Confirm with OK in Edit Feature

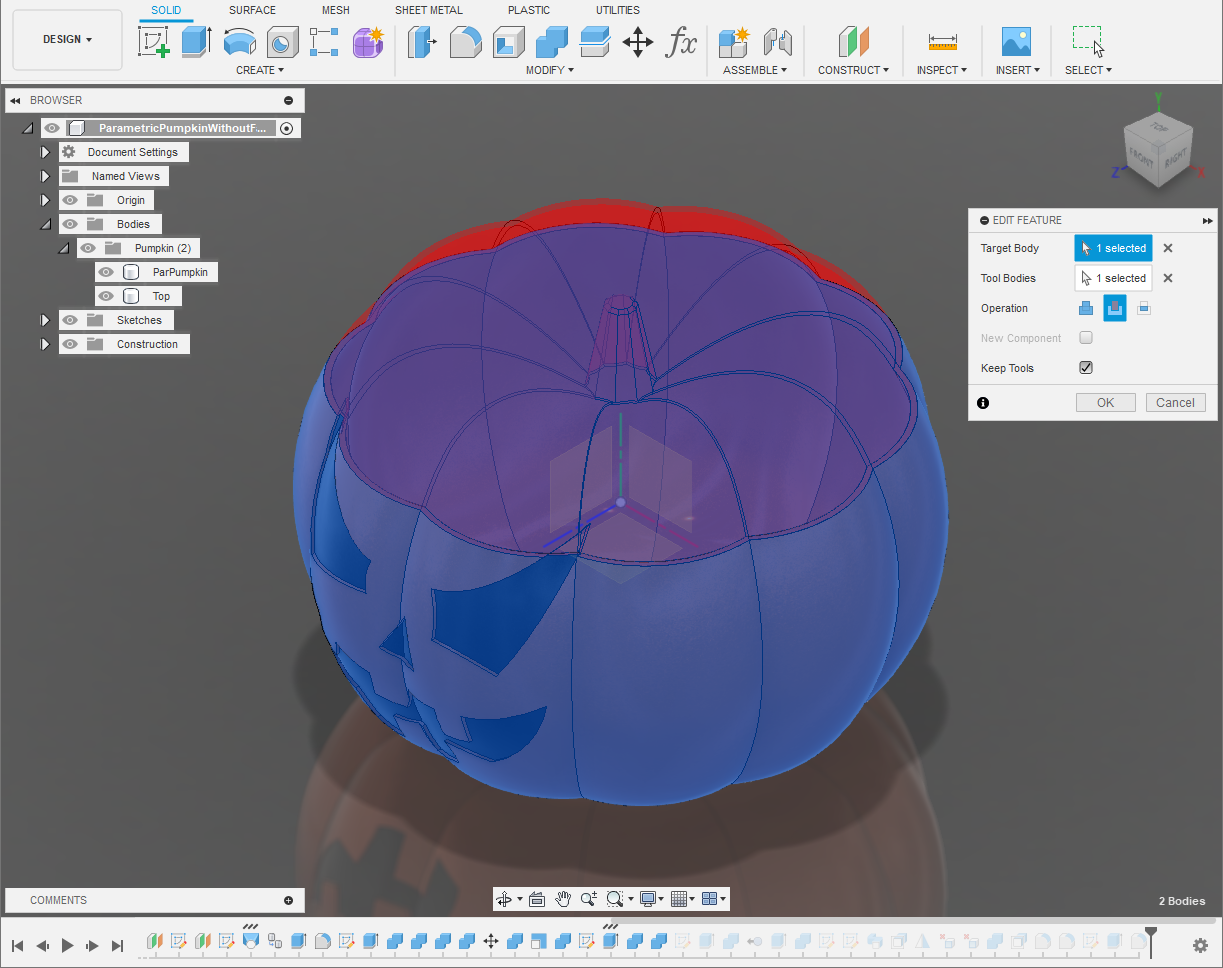click(x=1106, y=403)
